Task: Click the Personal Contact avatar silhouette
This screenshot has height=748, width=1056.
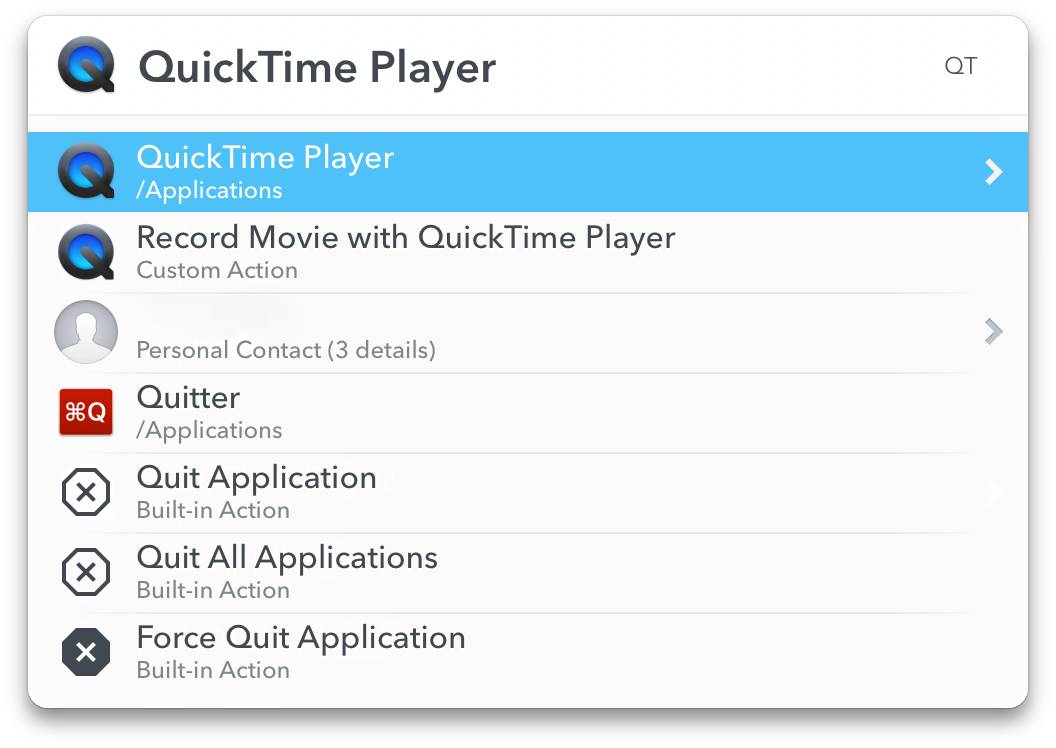Action: click(x=86, y=332)
